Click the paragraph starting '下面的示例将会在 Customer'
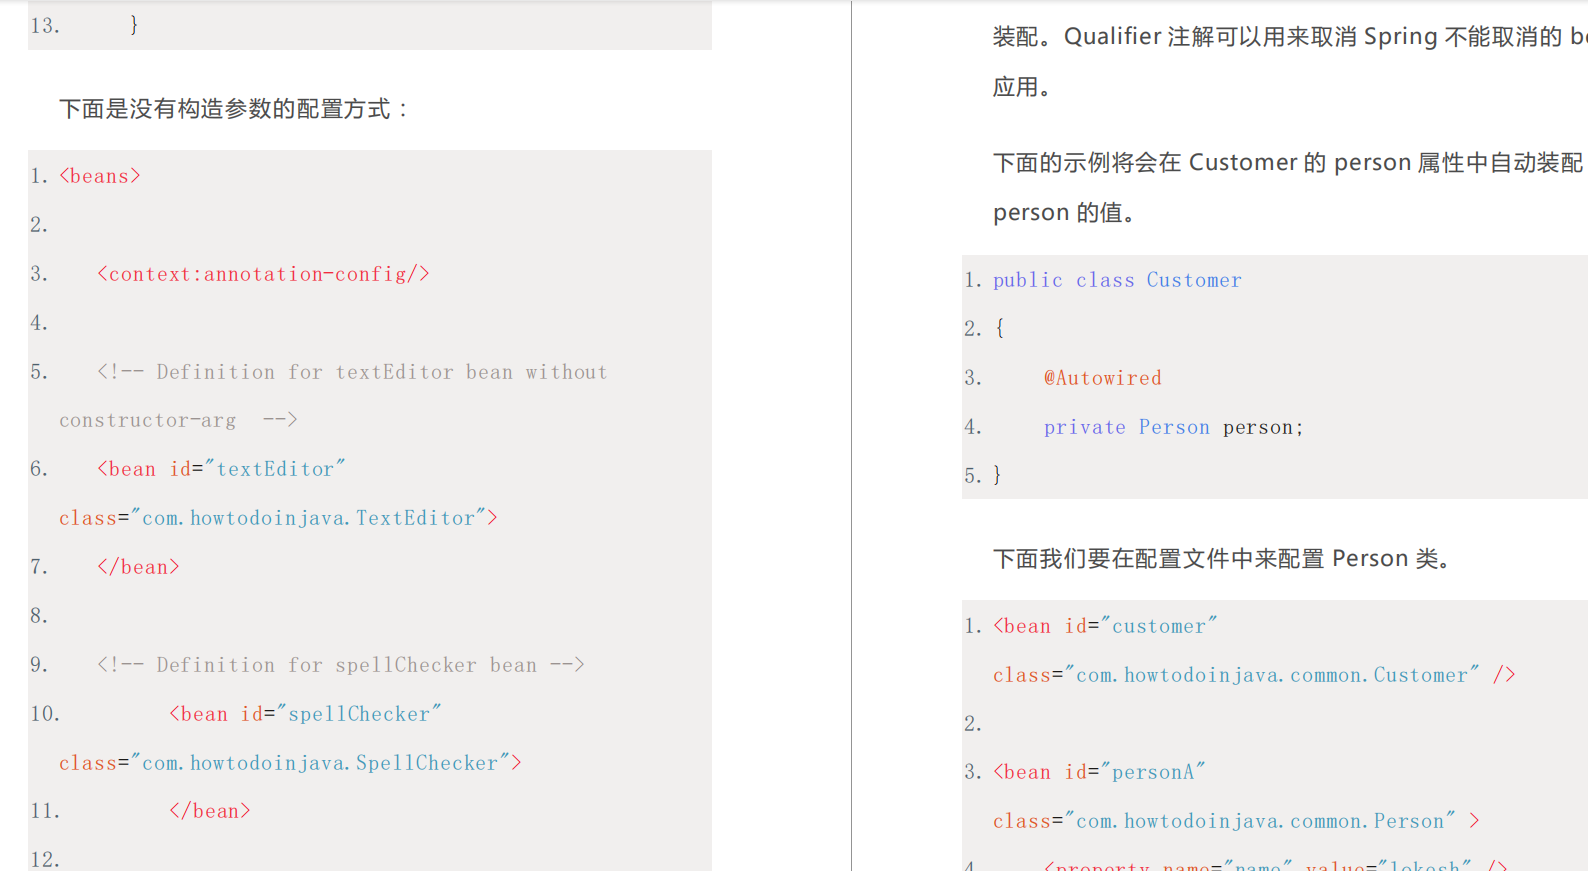The height and width of the screenshot is (871, 1588). 1290,163
